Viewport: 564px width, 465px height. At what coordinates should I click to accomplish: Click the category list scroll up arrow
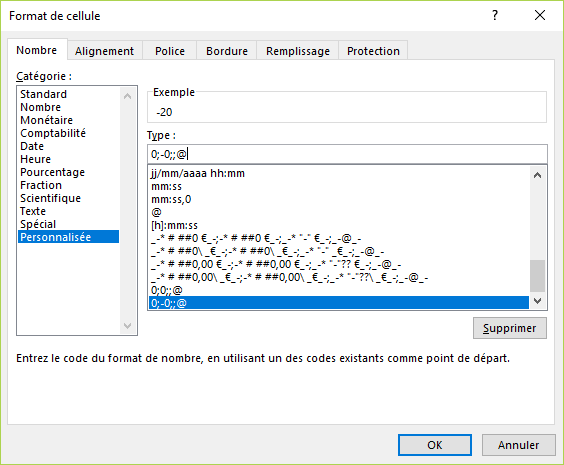[127, 96]
